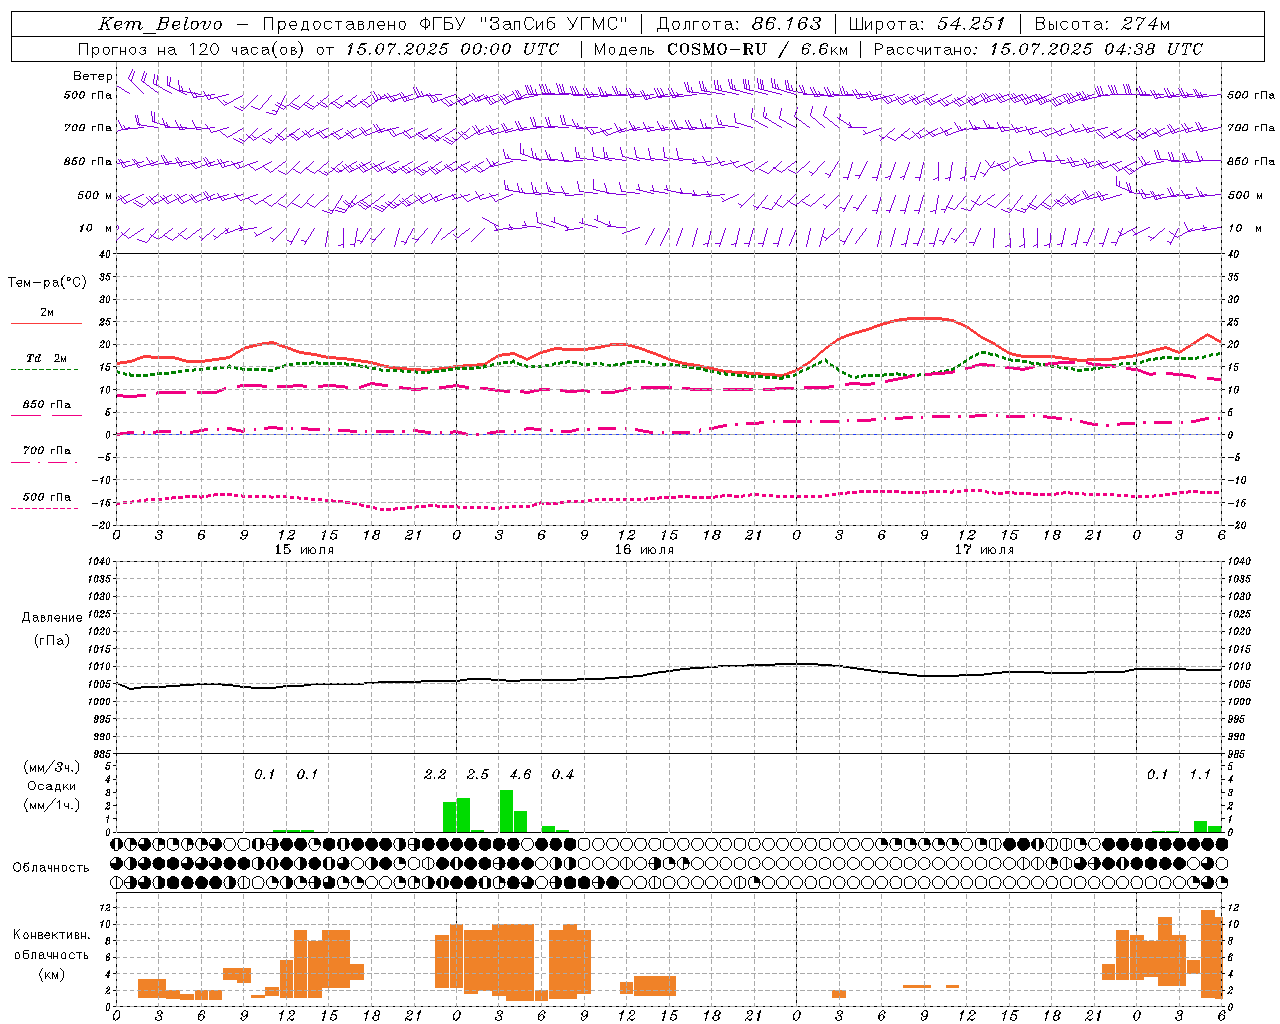Click the Td 2м dew point legend entry
This screenshot has width=1280, height=1024.
coord(46,358)
